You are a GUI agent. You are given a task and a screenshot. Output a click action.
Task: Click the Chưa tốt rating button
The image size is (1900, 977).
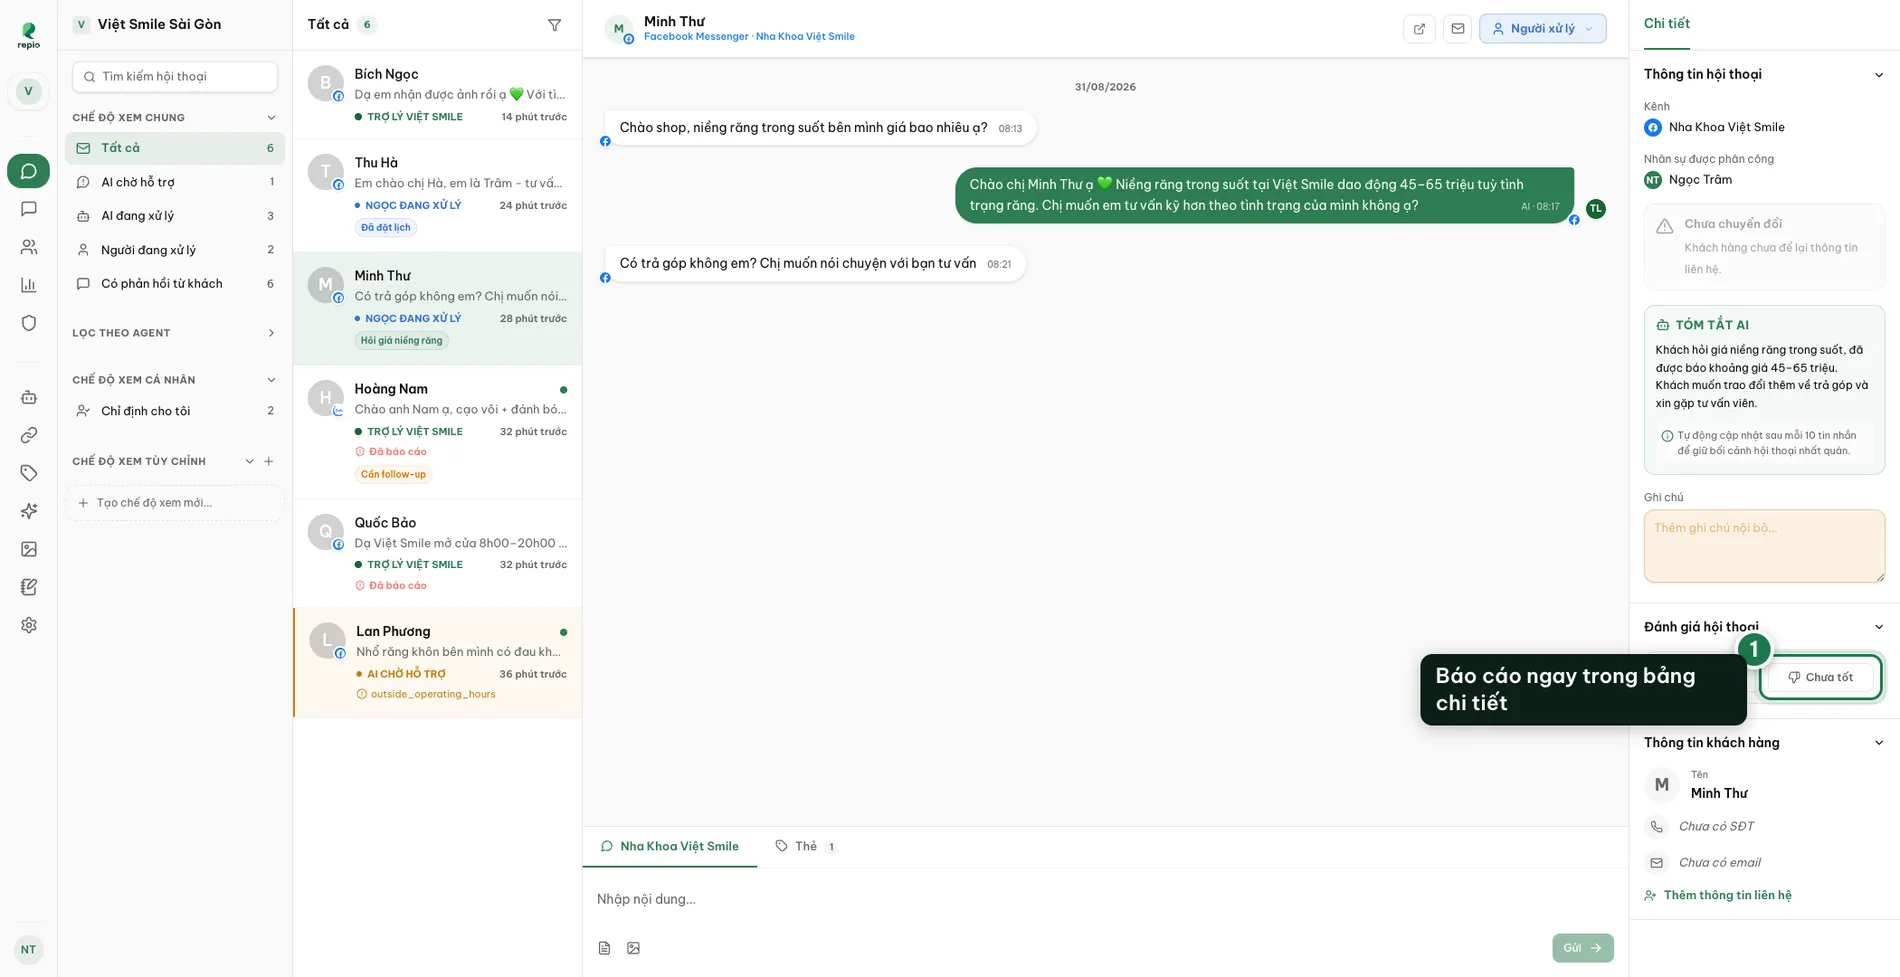(x=1820, y=677)
